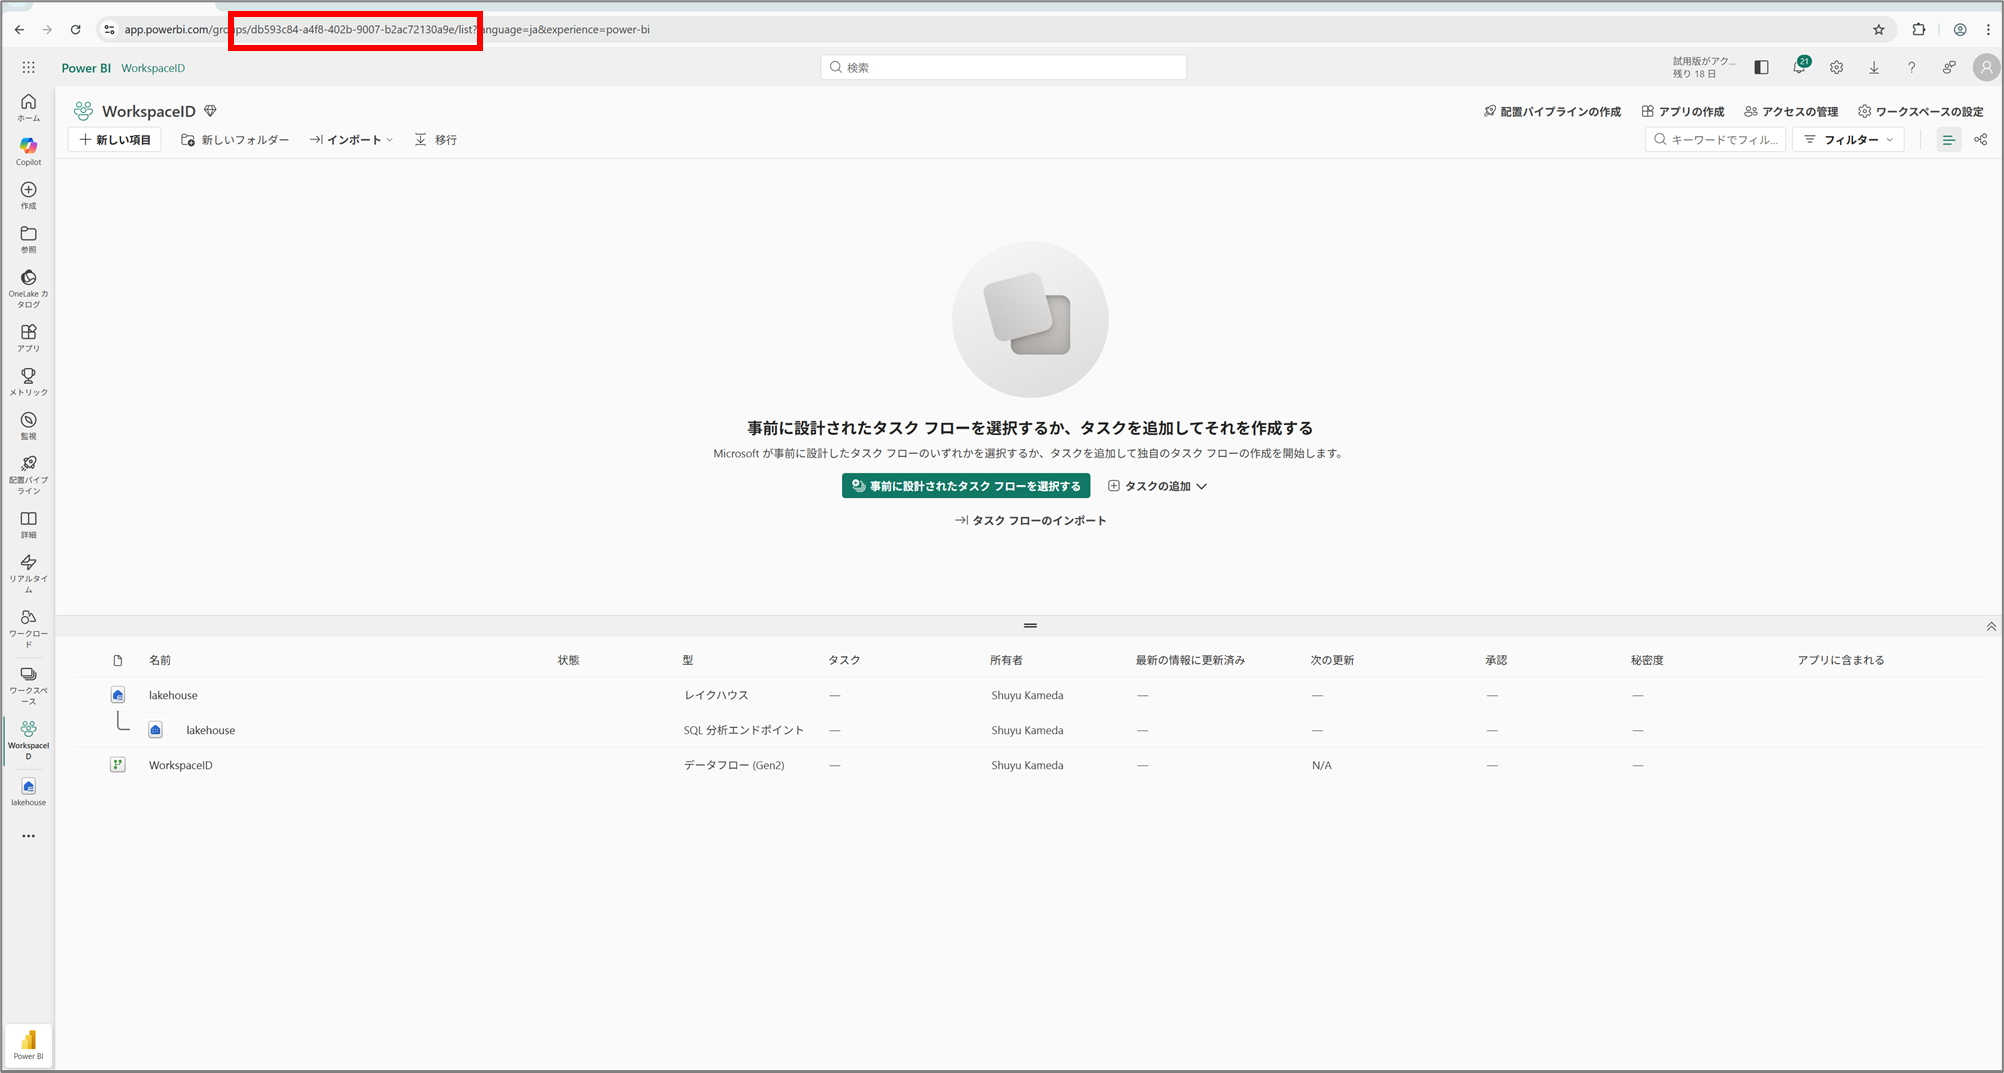Open the OneLake catalog in sidebar
2004x1073 pixels.
(x=28, y=287)
